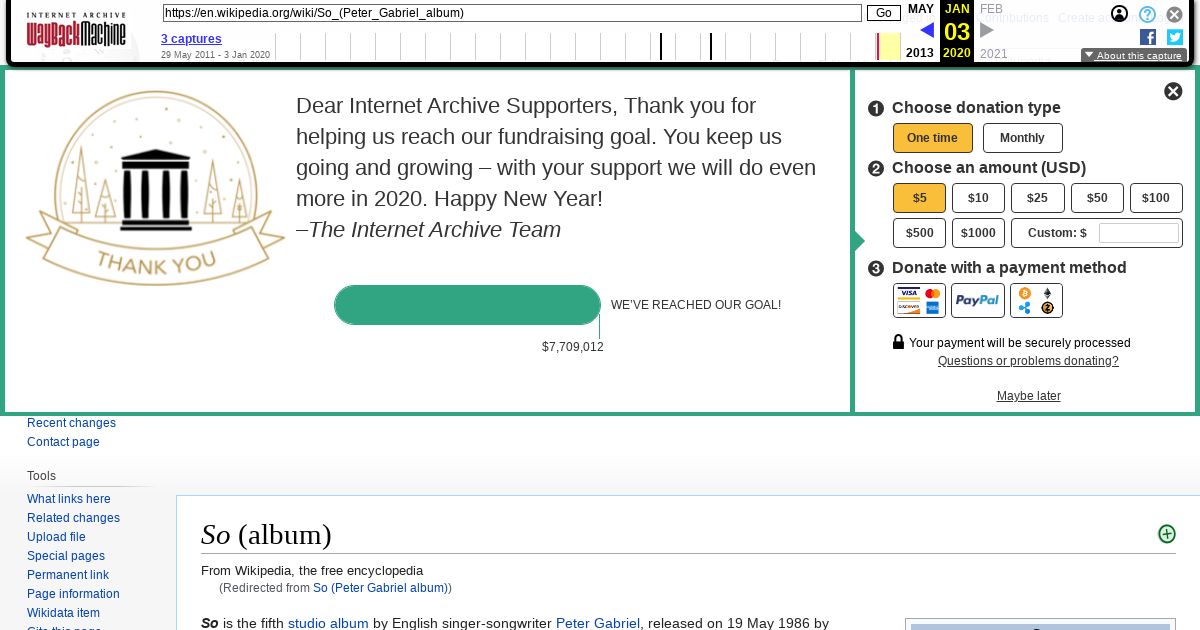Close the donation banner
Viewport: 1200px width, 630px height.
1173,91
